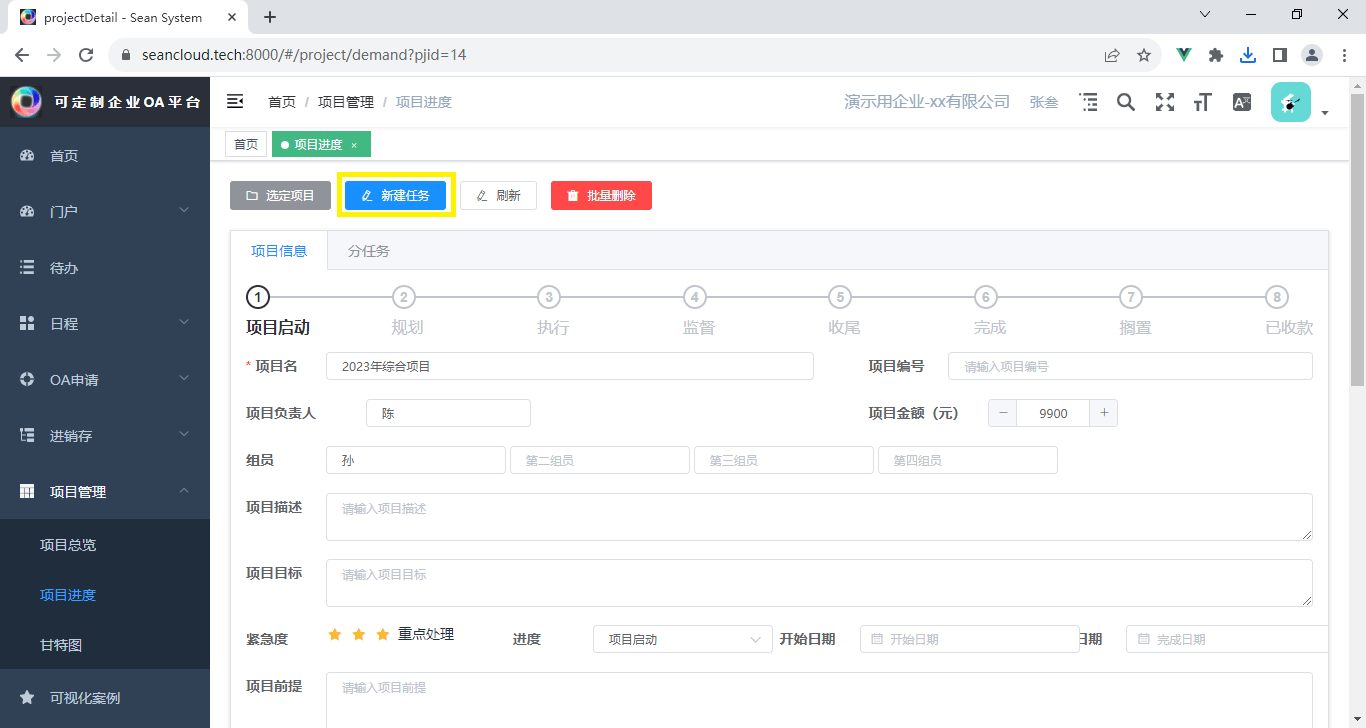The image size is (1366, 728).
Task: Increase 项目金额 with plus button
Action: click(x=1104, y=413)
